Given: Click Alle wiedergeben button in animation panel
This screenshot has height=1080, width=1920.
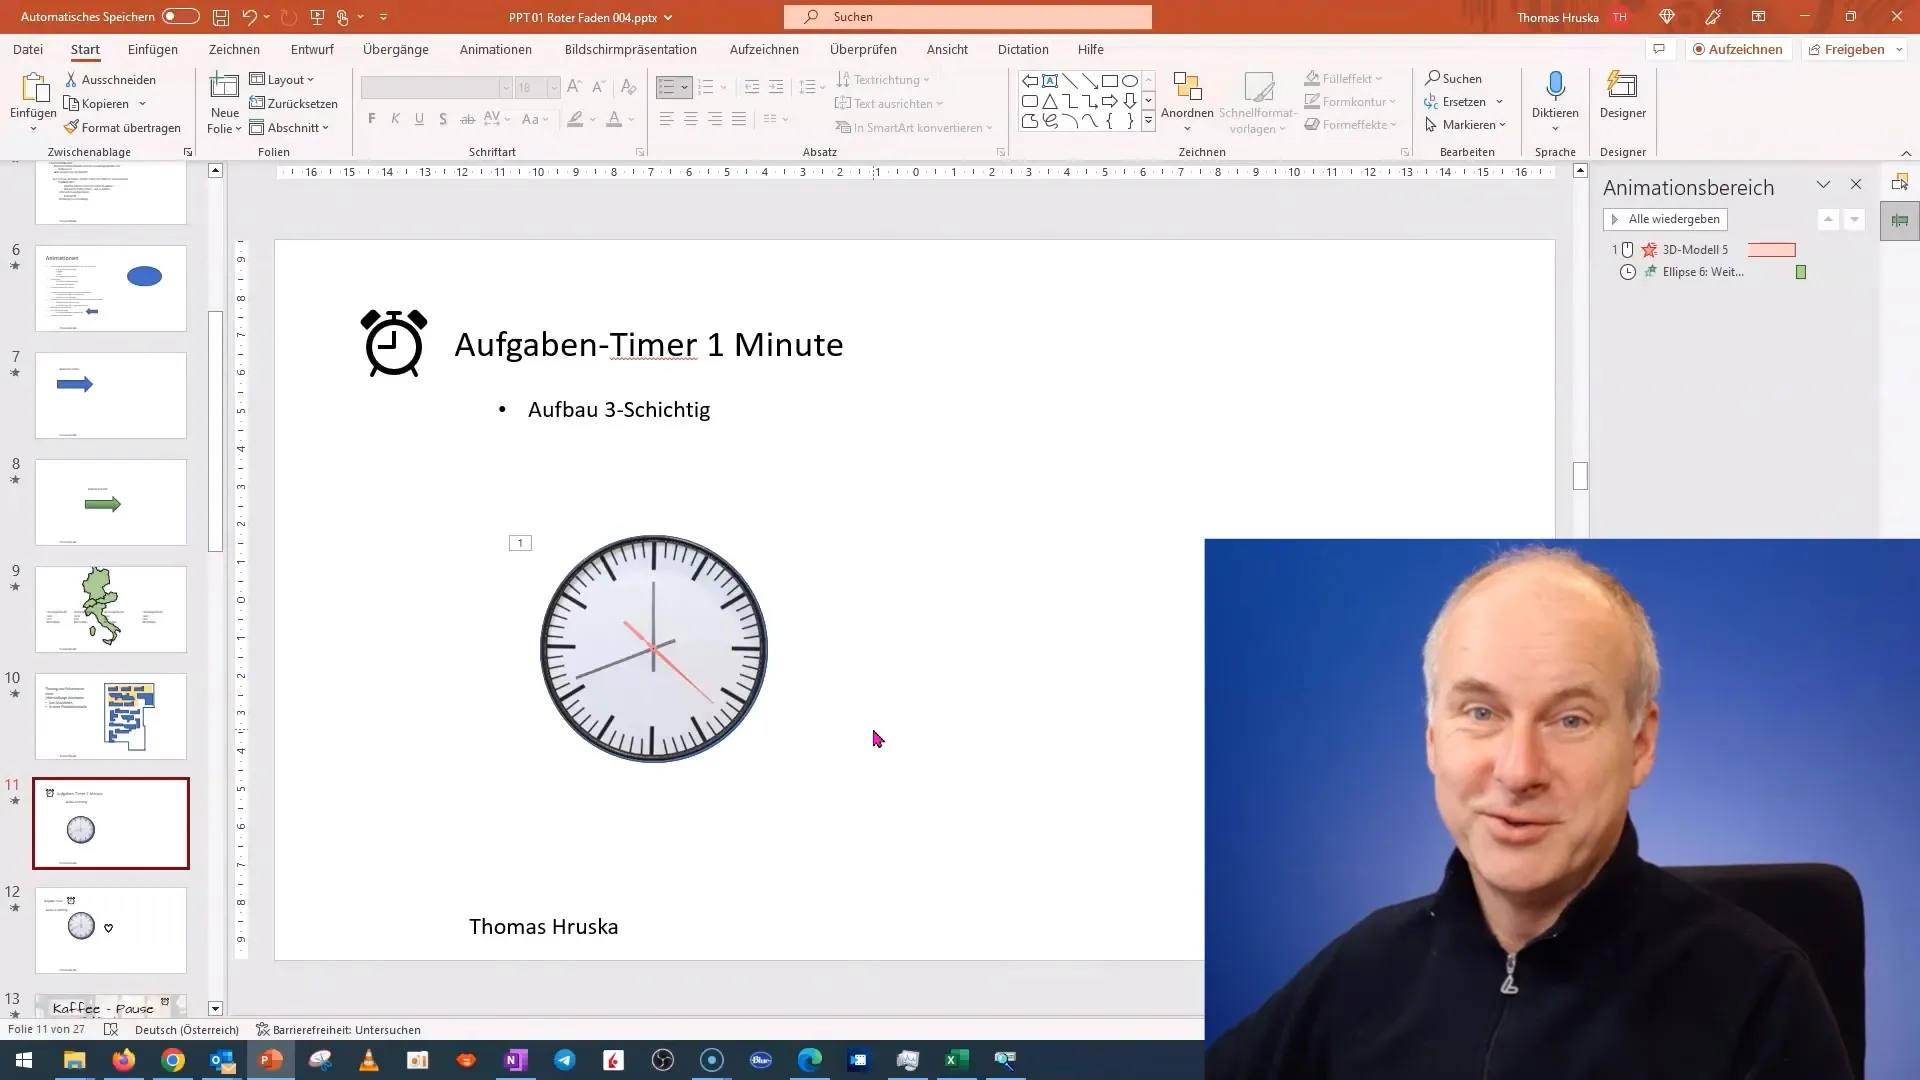Looking at the screenshot, I should [1667, 219].
